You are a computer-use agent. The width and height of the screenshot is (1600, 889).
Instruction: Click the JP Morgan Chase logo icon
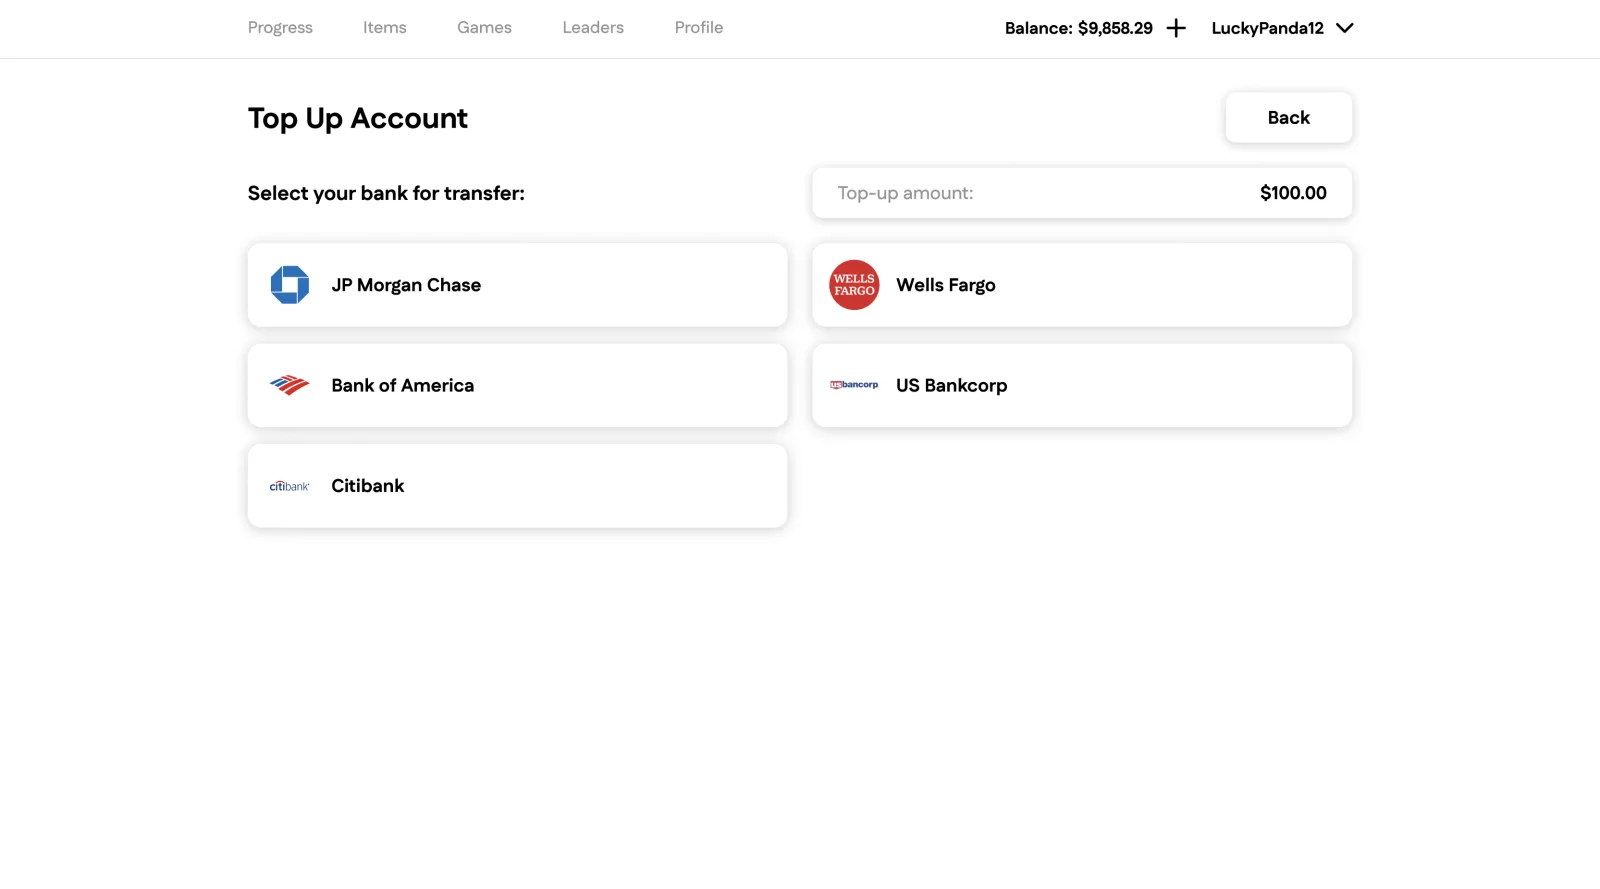click(x=290, y=285)
